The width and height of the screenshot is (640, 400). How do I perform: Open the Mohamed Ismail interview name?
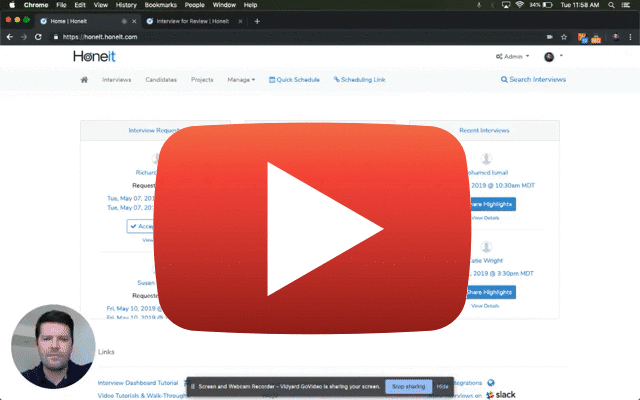click(x=488, y=173)
